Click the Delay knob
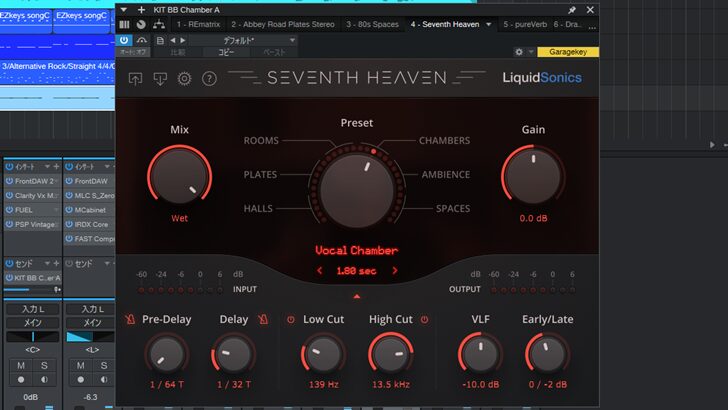The width and height of the screenshot is (728, 410). tap(234, 354)
